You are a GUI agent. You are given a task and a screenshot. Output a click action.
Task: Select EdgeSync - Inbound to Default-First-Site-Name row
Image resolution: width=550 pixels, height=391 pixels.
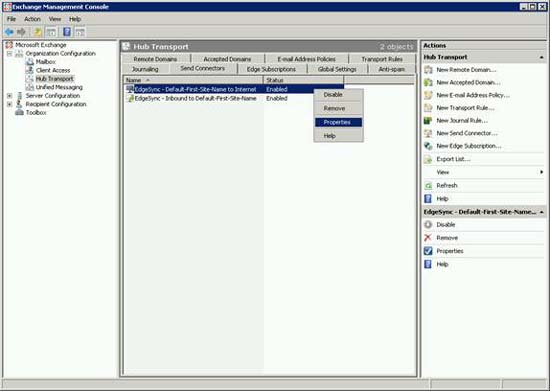(x=234, y=99)
